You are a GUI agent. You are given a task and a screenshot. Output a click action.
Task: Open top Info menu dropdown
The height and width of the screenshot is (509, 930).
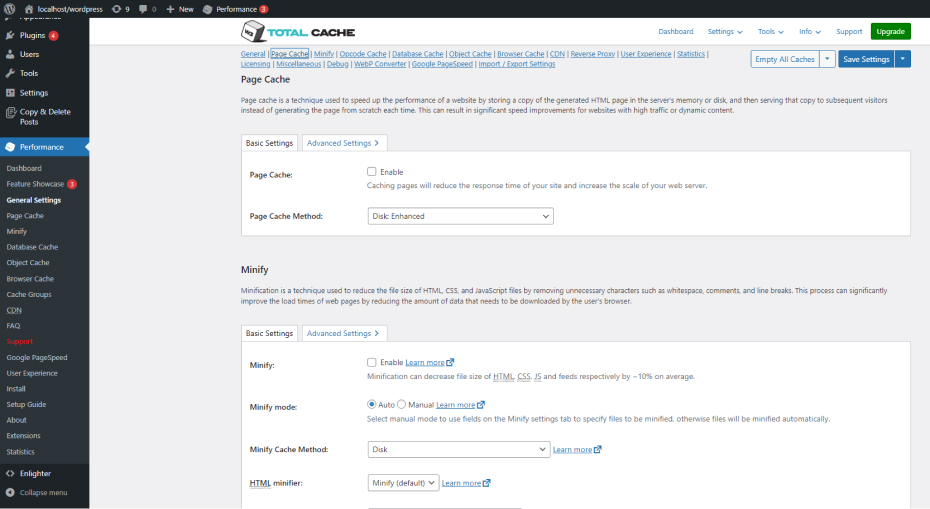coord(810,31)
